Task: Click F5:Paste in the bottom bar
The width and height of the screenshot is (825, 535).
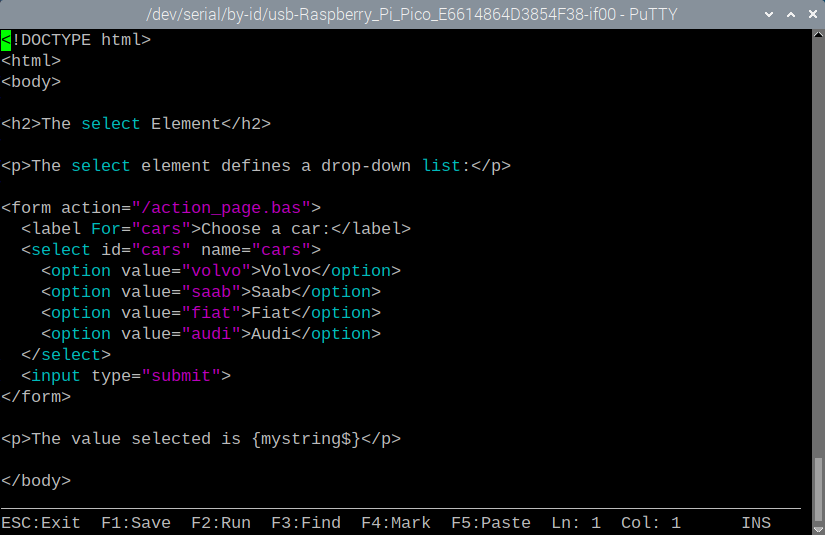Action: pos(491,522)
